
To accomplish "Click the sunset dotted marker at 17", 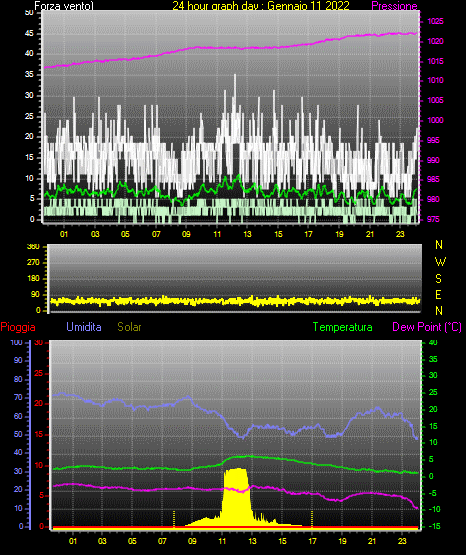I will [312, 519].
